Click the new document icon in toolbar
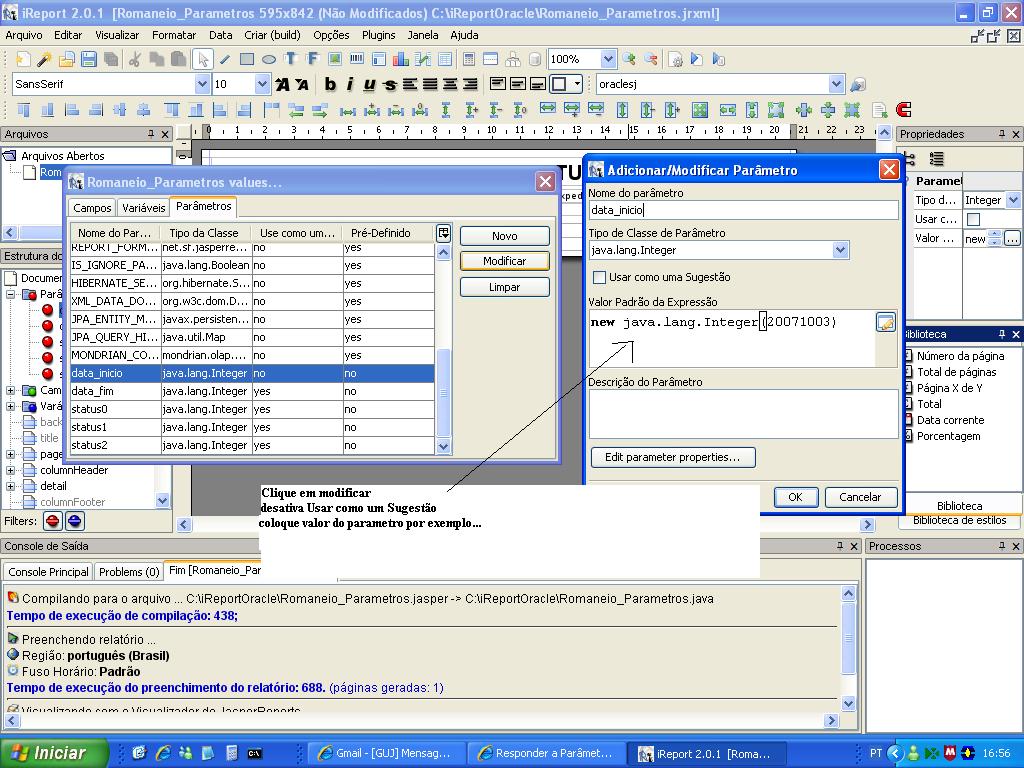1024x768 pixels. 23,59
